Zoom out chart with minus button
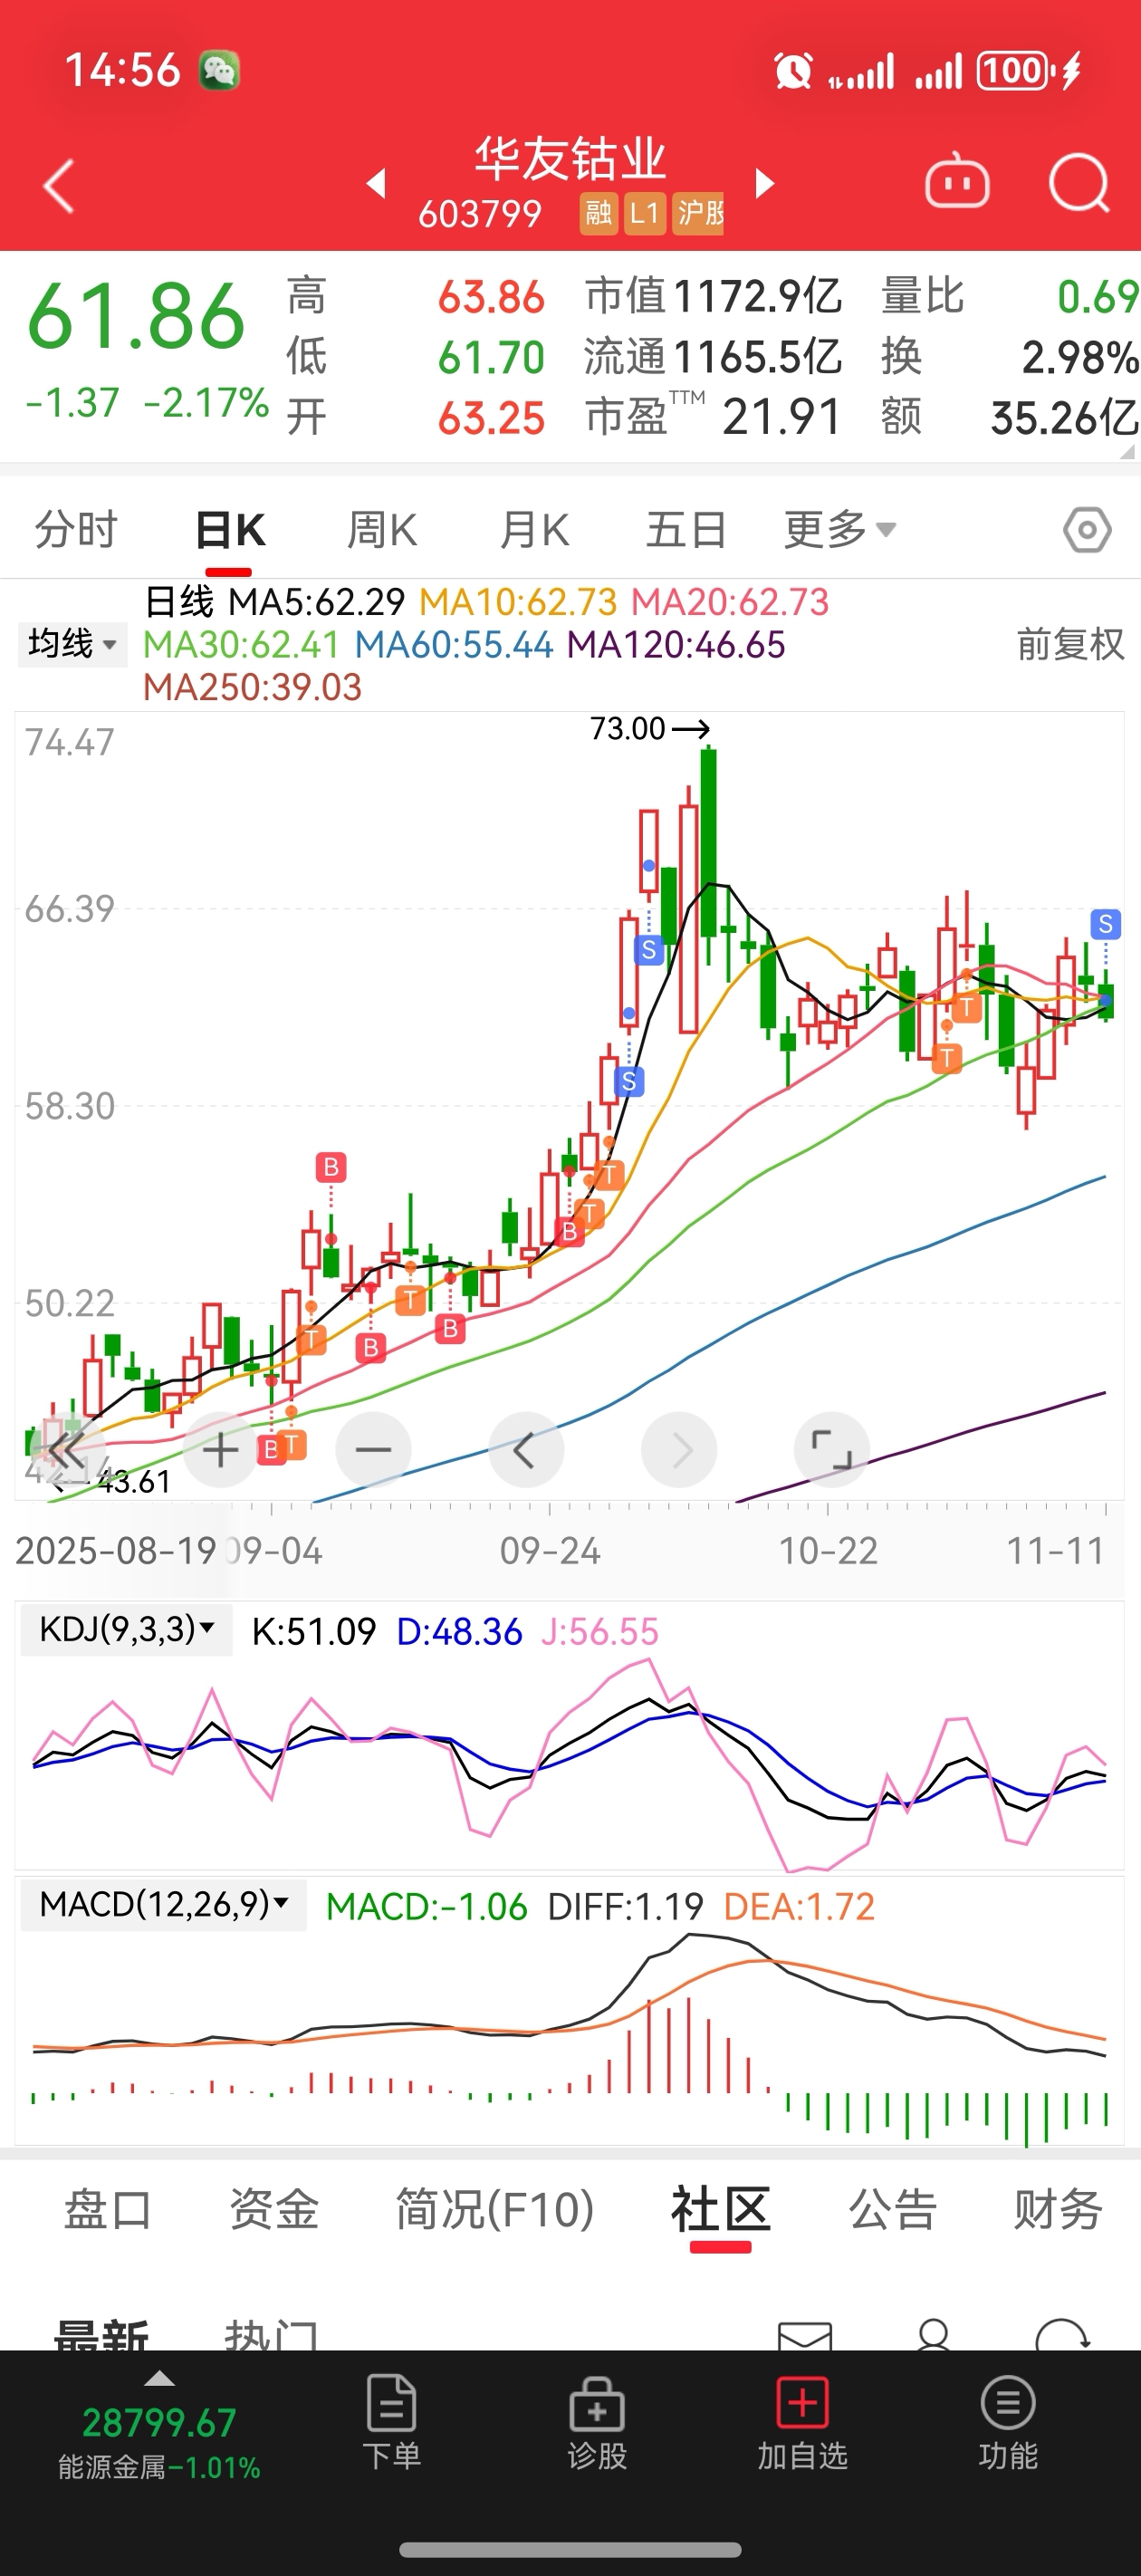The height and width of the screenshot is (2576, 1141). click(x=373, y=1449)
